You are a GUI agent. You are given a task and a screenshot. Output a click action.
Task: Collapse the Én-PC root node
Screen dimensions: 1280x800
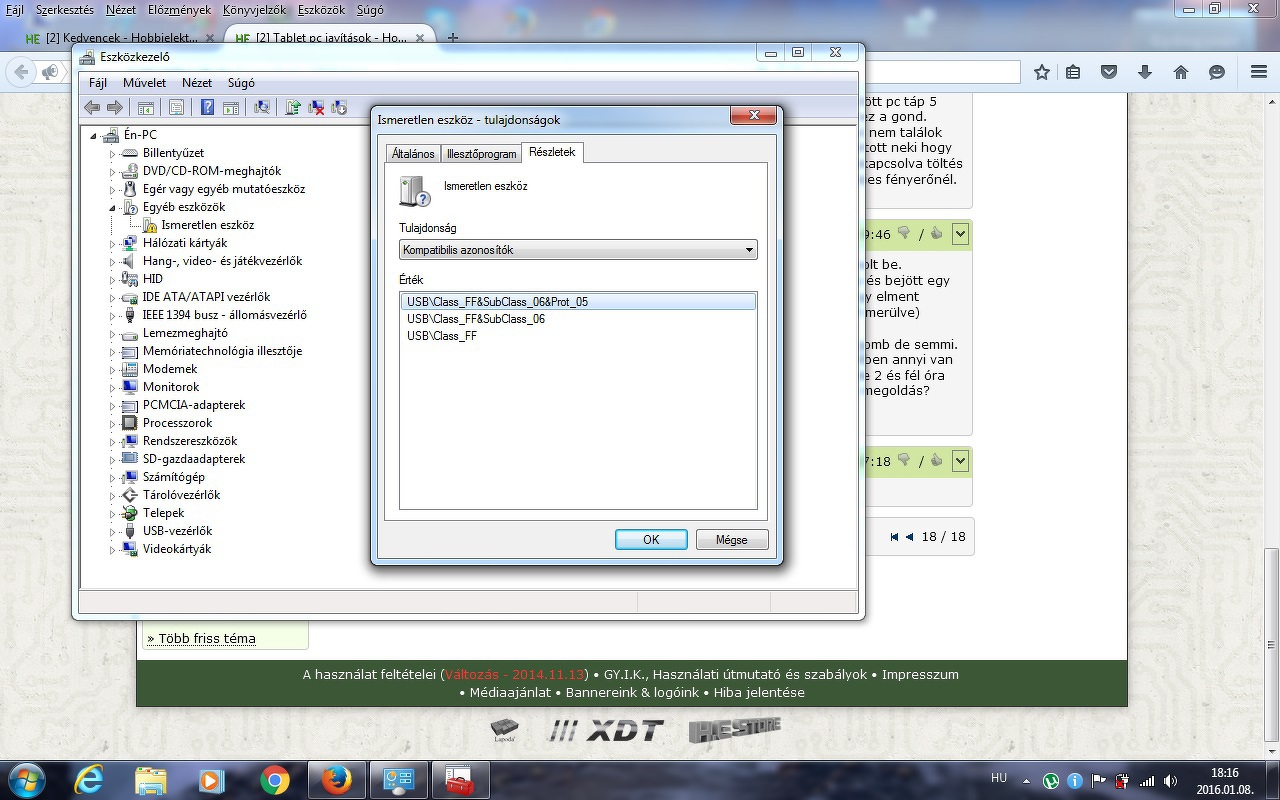[x=95, y=135]
